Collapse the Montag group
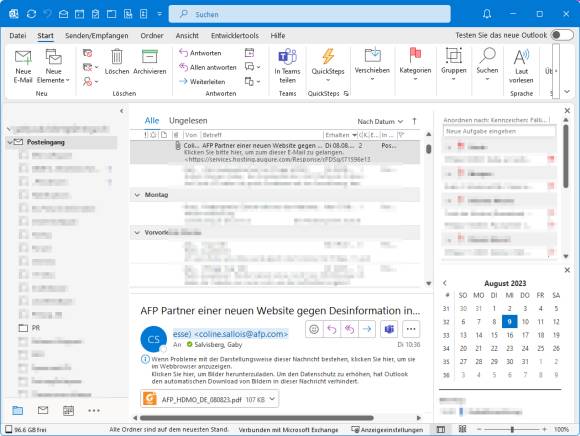Viewport: 580px width, 436px height. tap(137, 195)
